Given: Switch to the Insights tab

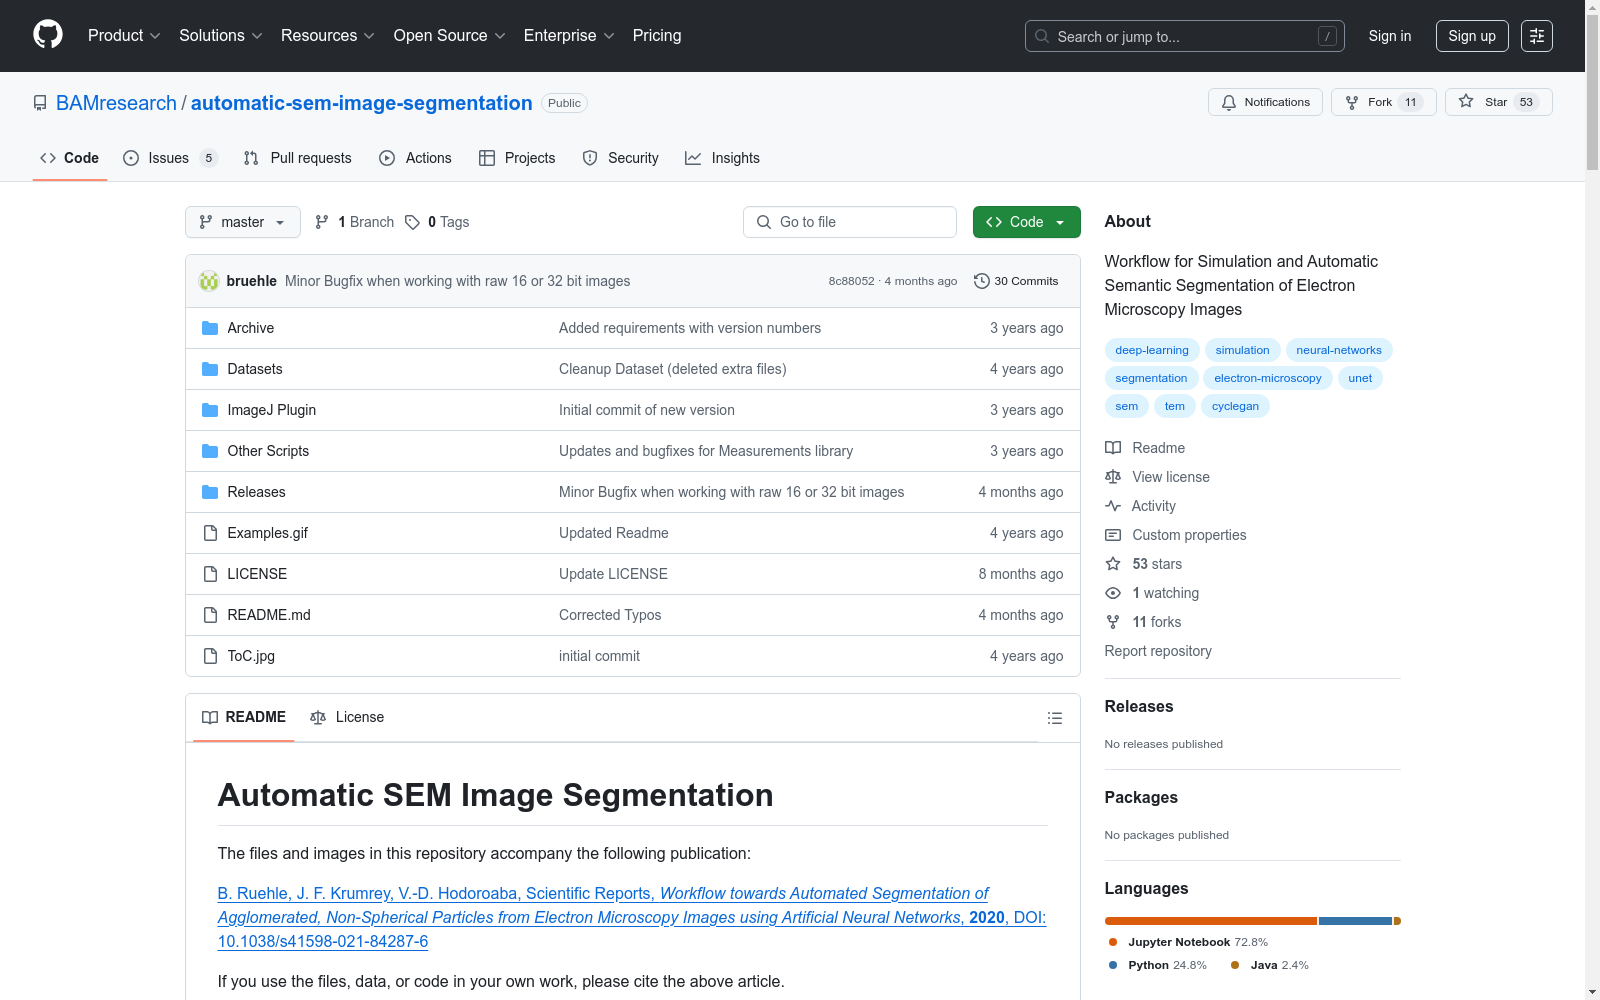Looking at the screenshot, I should [x=722, y=158].
